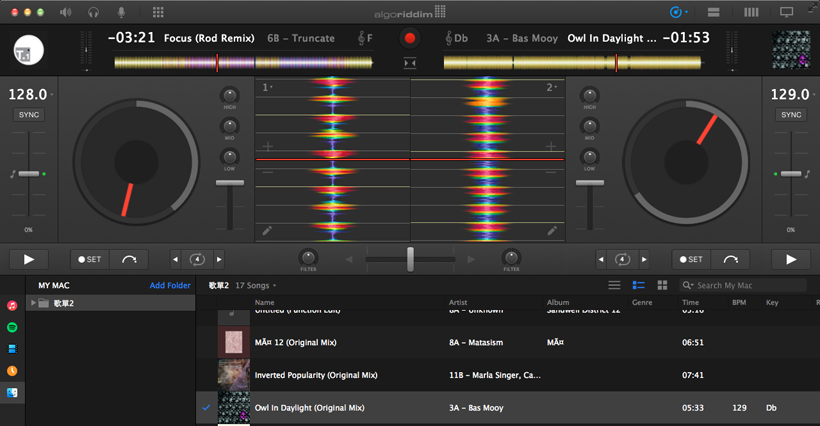Click the speaker volume icon in title bar
Screen dimensions: 820x426
tap(66, 12)
